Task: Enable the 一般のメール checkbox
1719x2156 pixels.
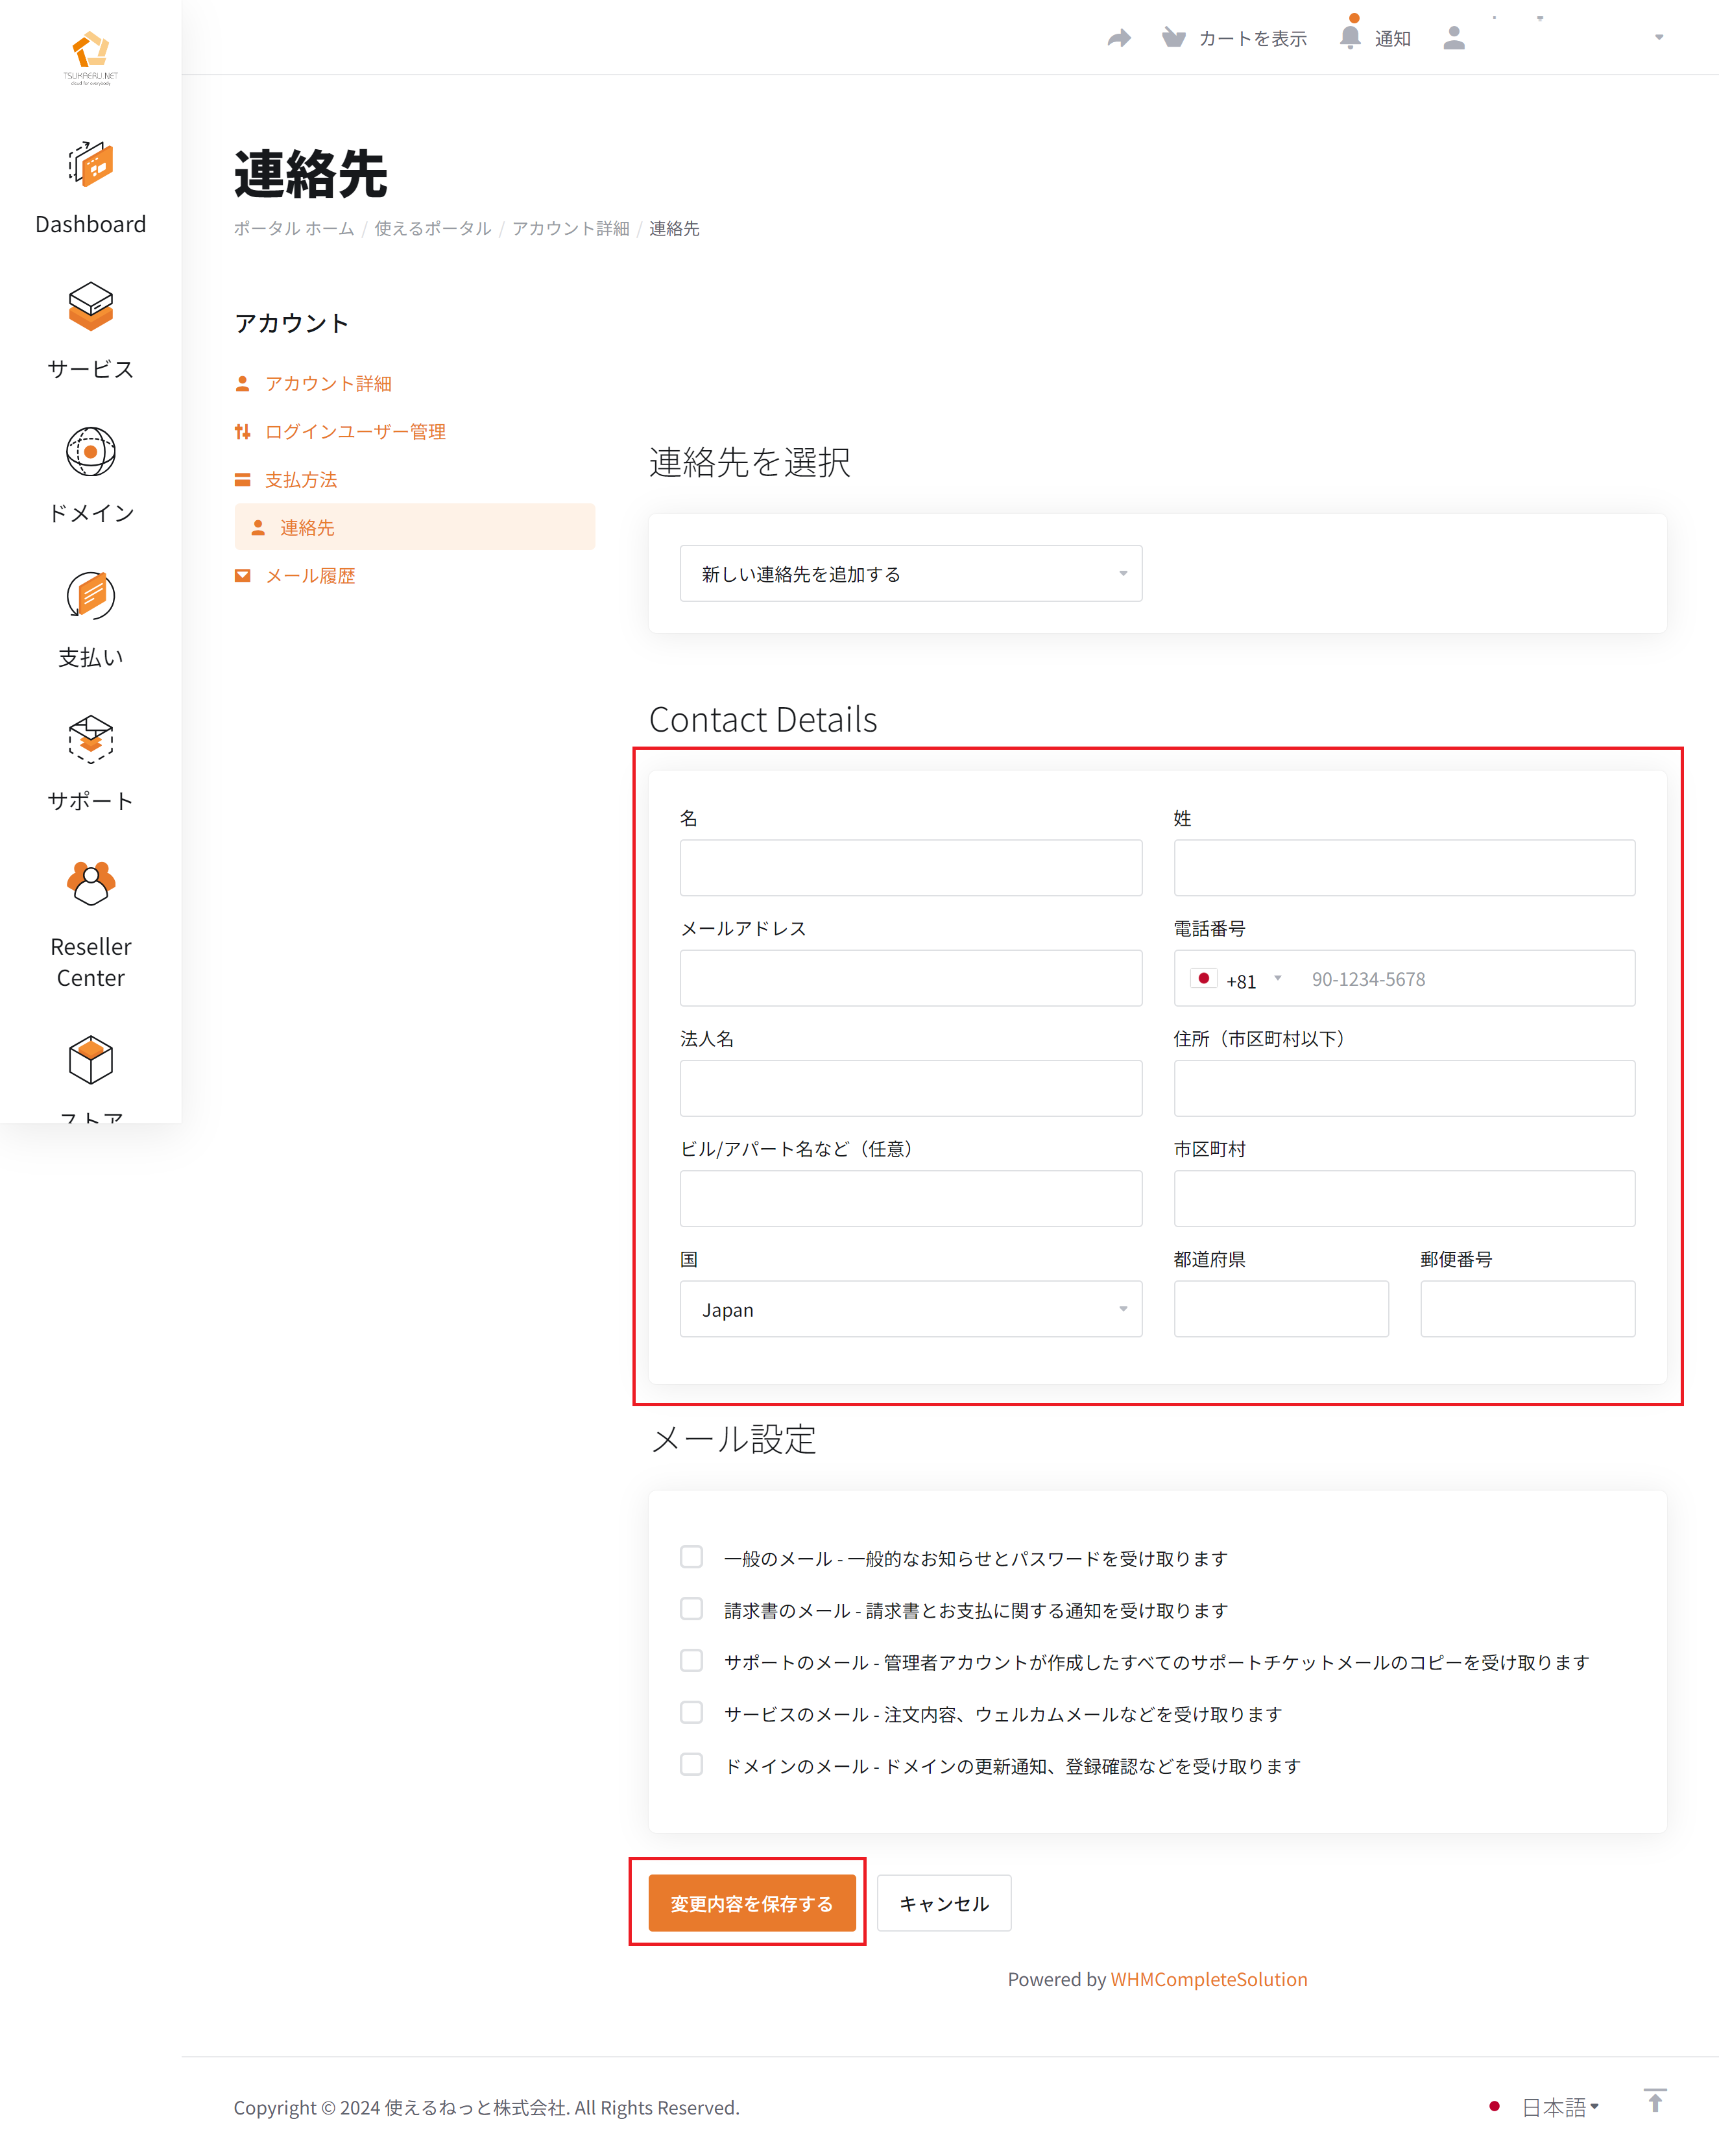Action: point(691,1557)
